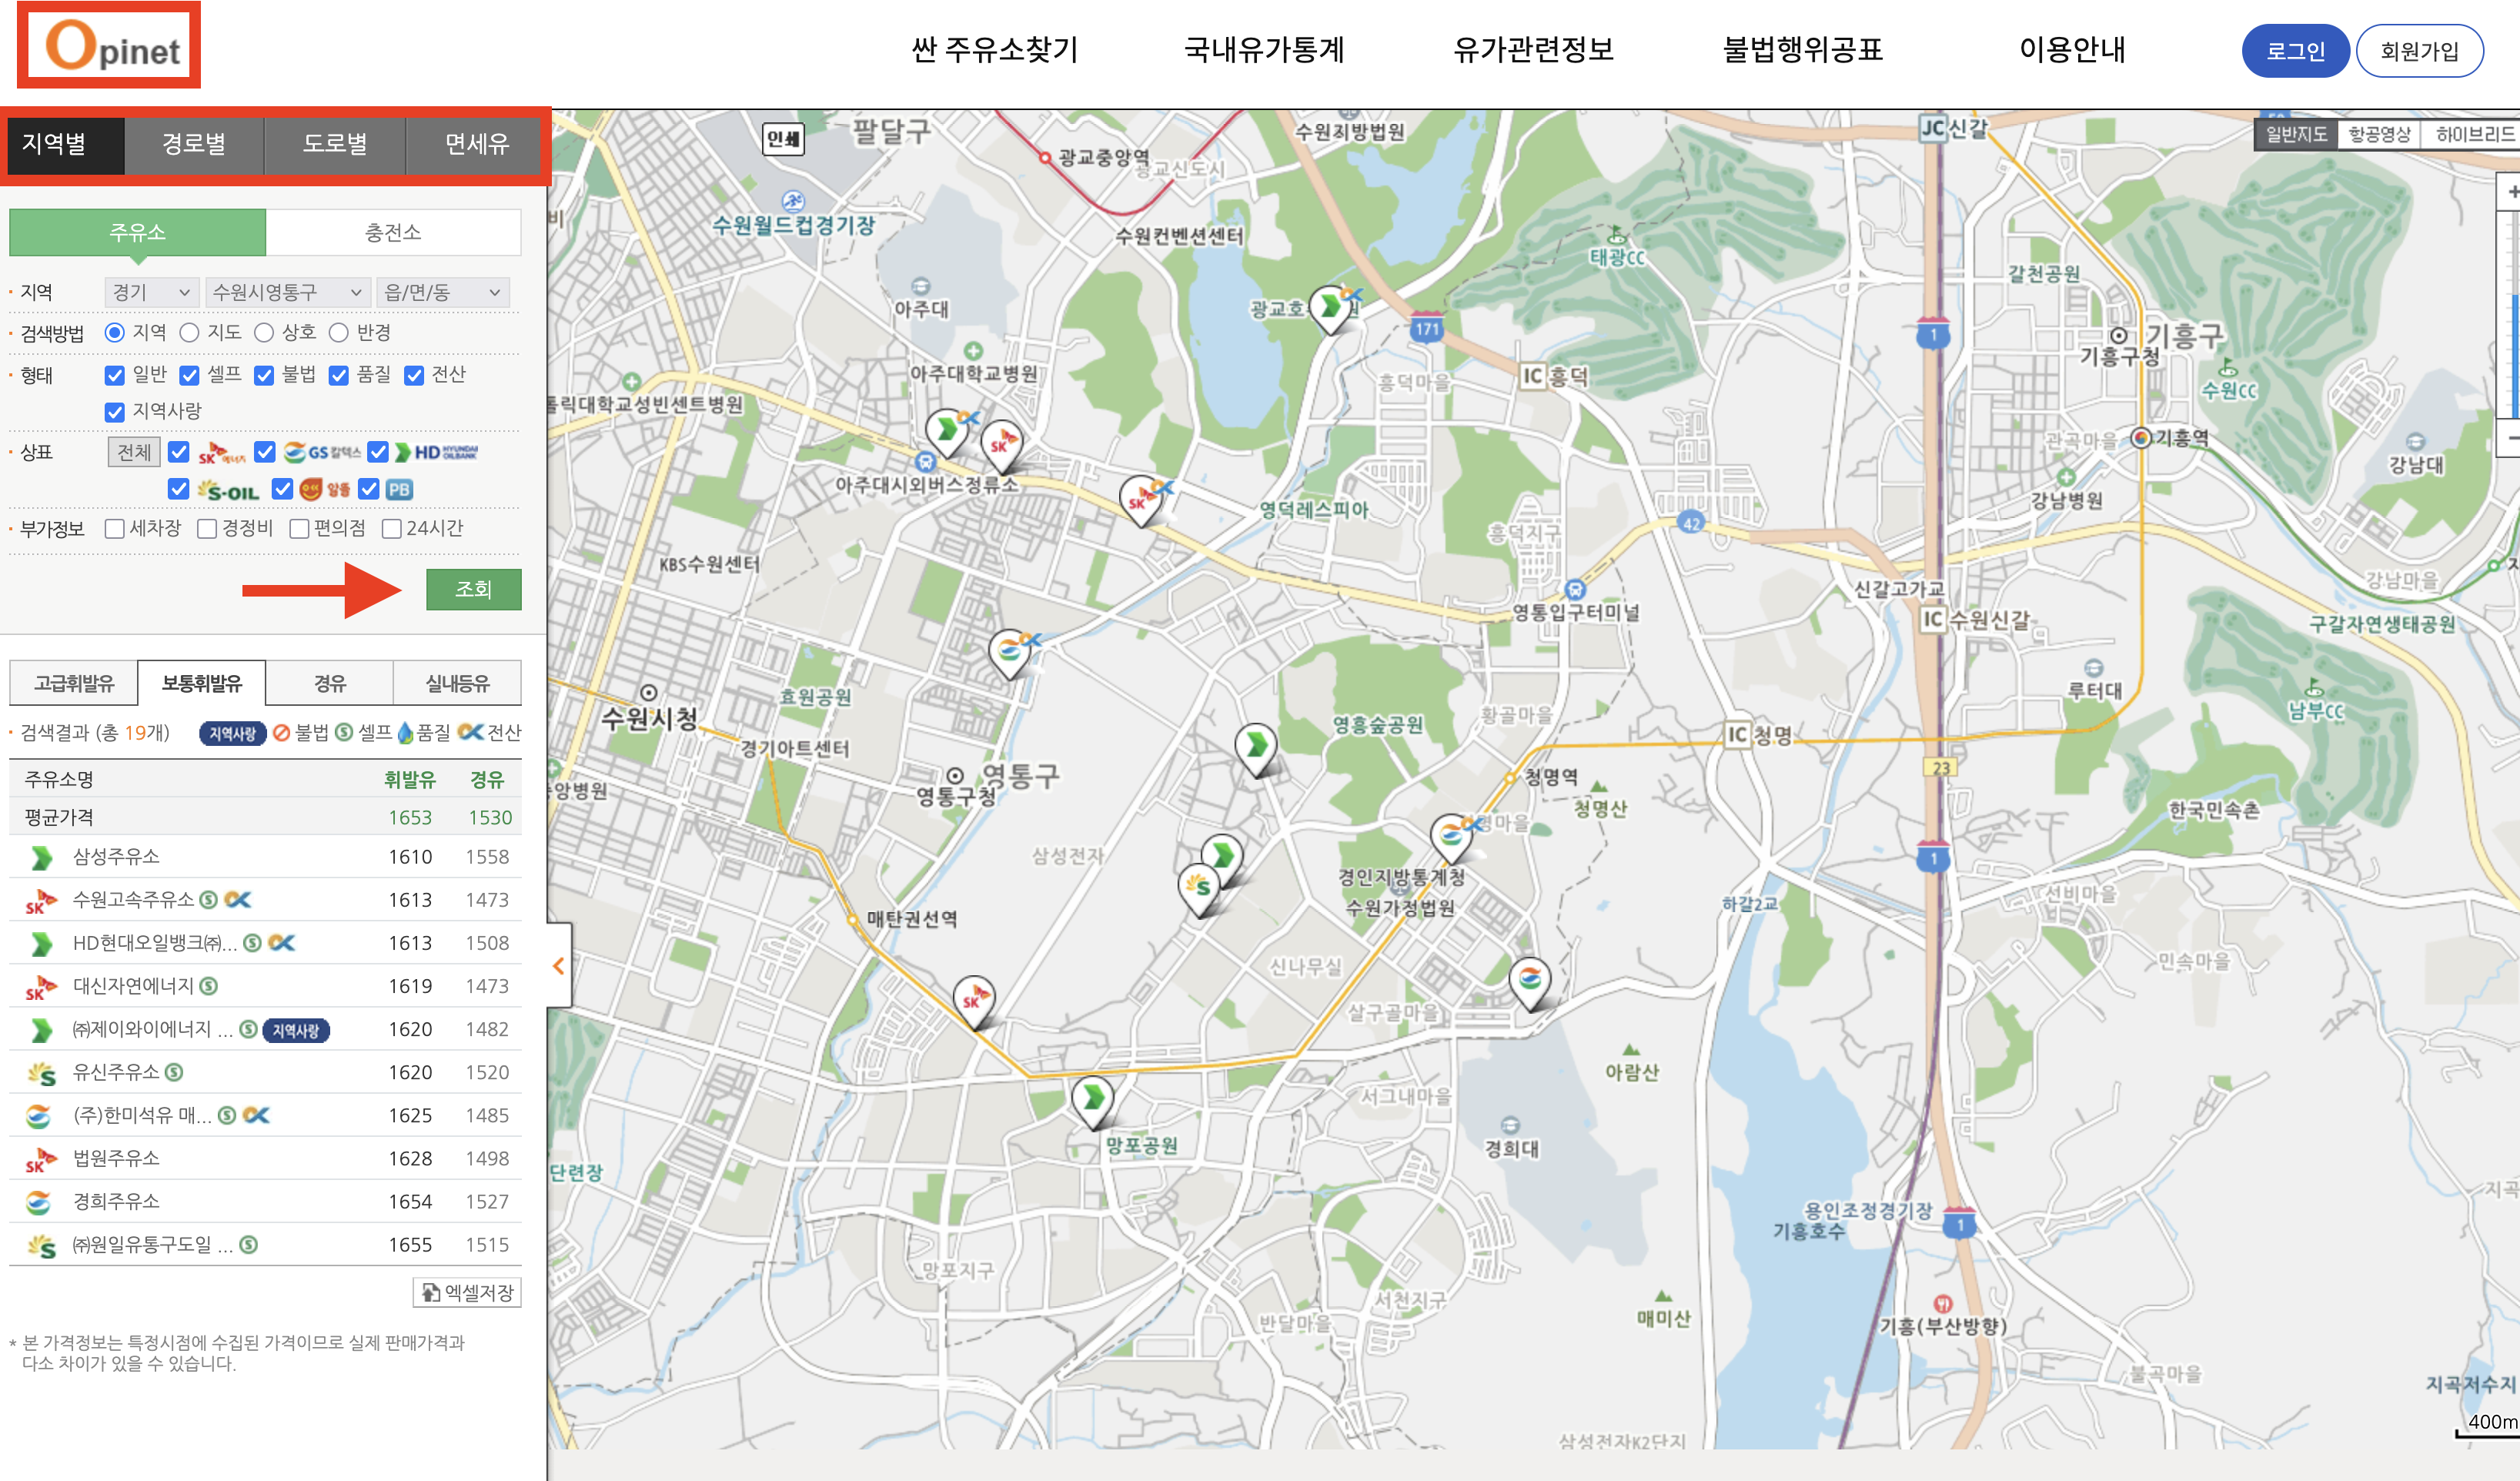Select the 반경 search method radio

coord(339,332)
